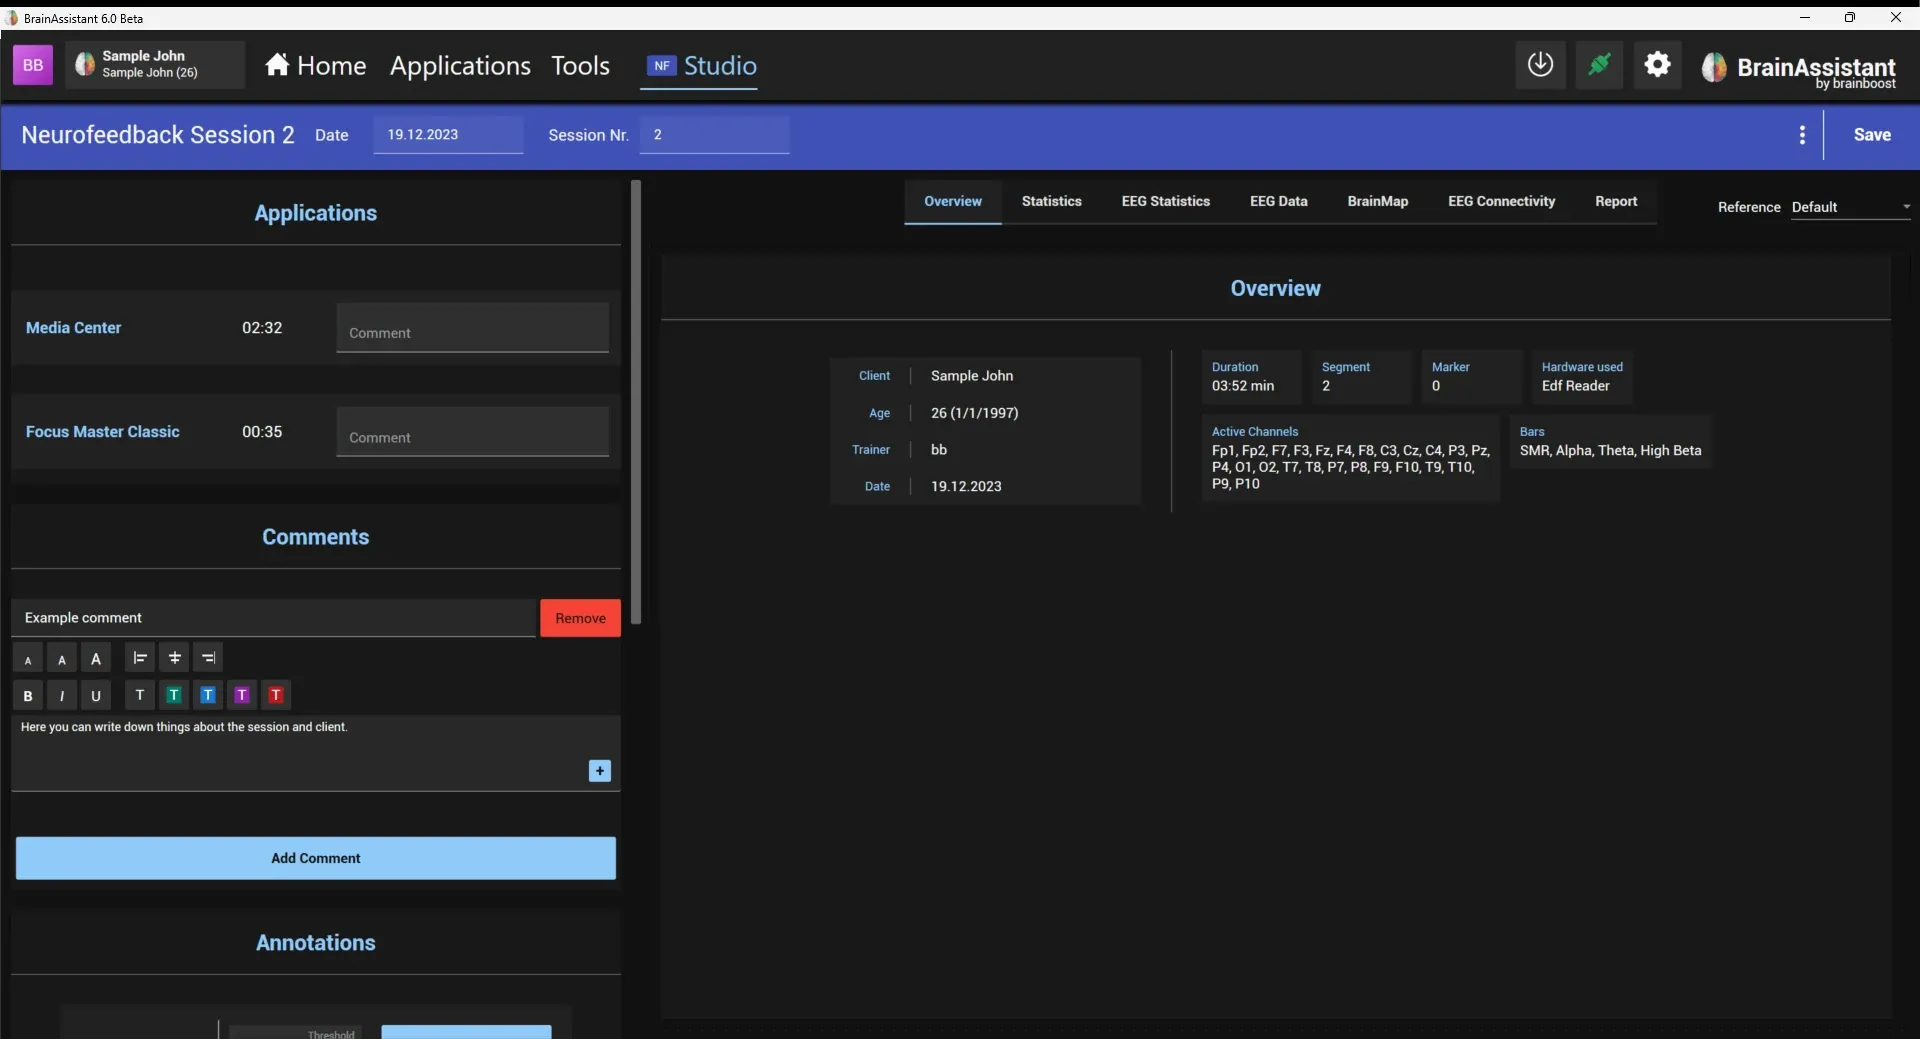Click the Focus Master Classic comment field
This screenshot has width=1920, height=1039.
472,432
